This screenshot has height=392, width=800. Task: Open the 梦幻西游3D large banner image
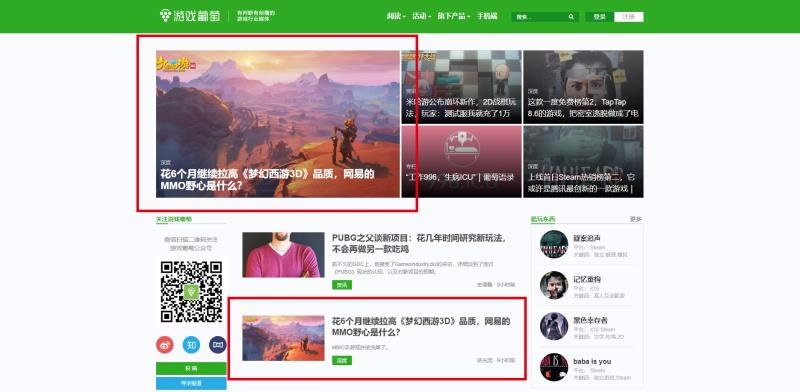(x=278, y=124)
